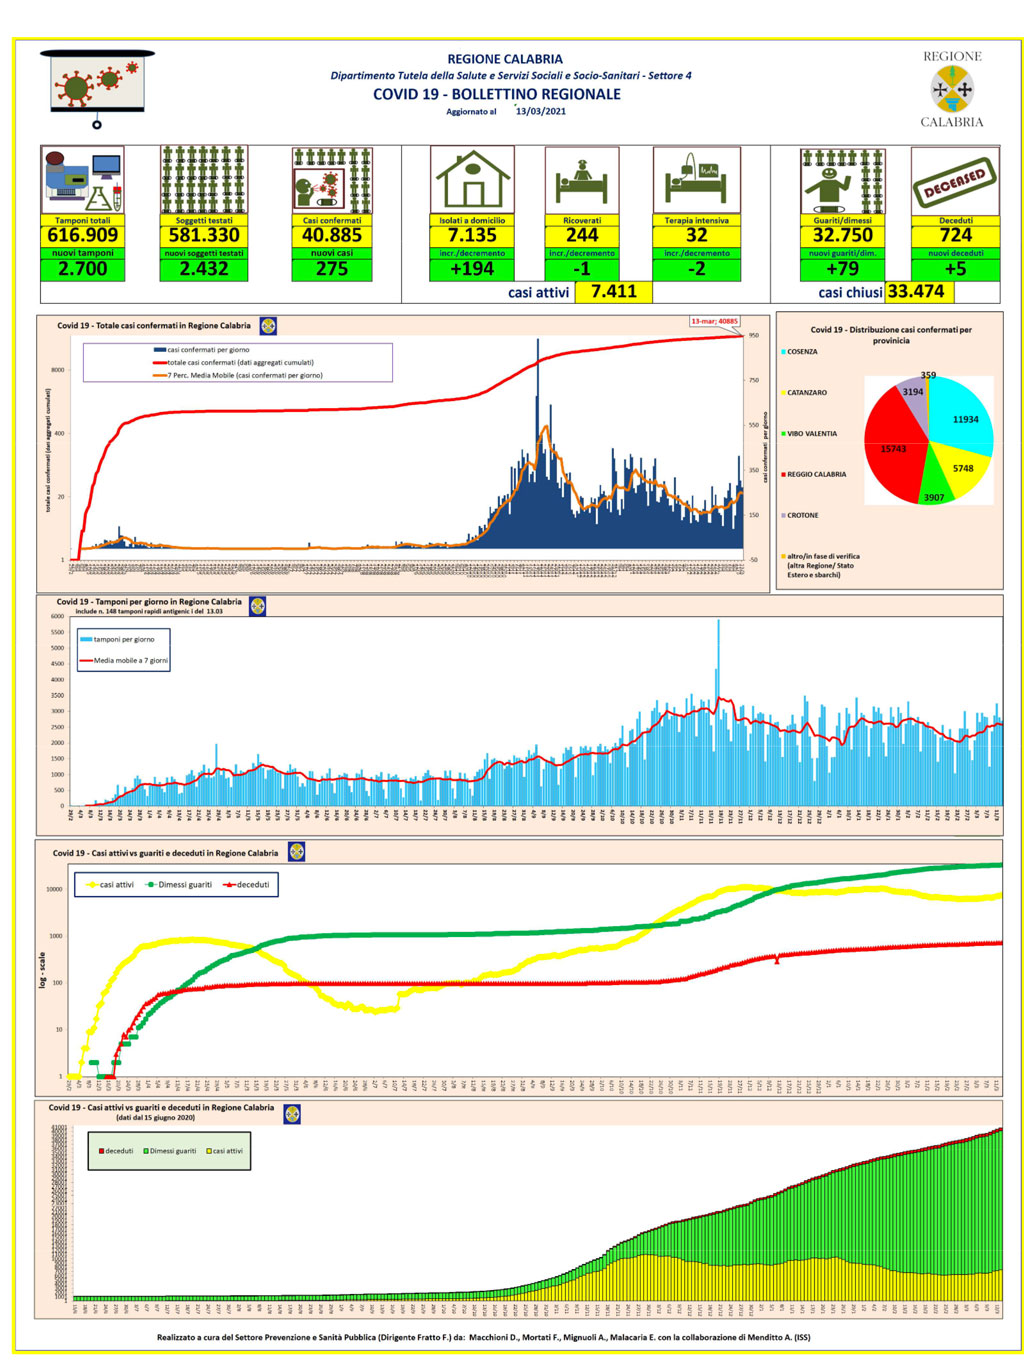Click emblem beside Tamponi per giorno chart title
Screen dimensions: 1024x1363
(257, 606)
